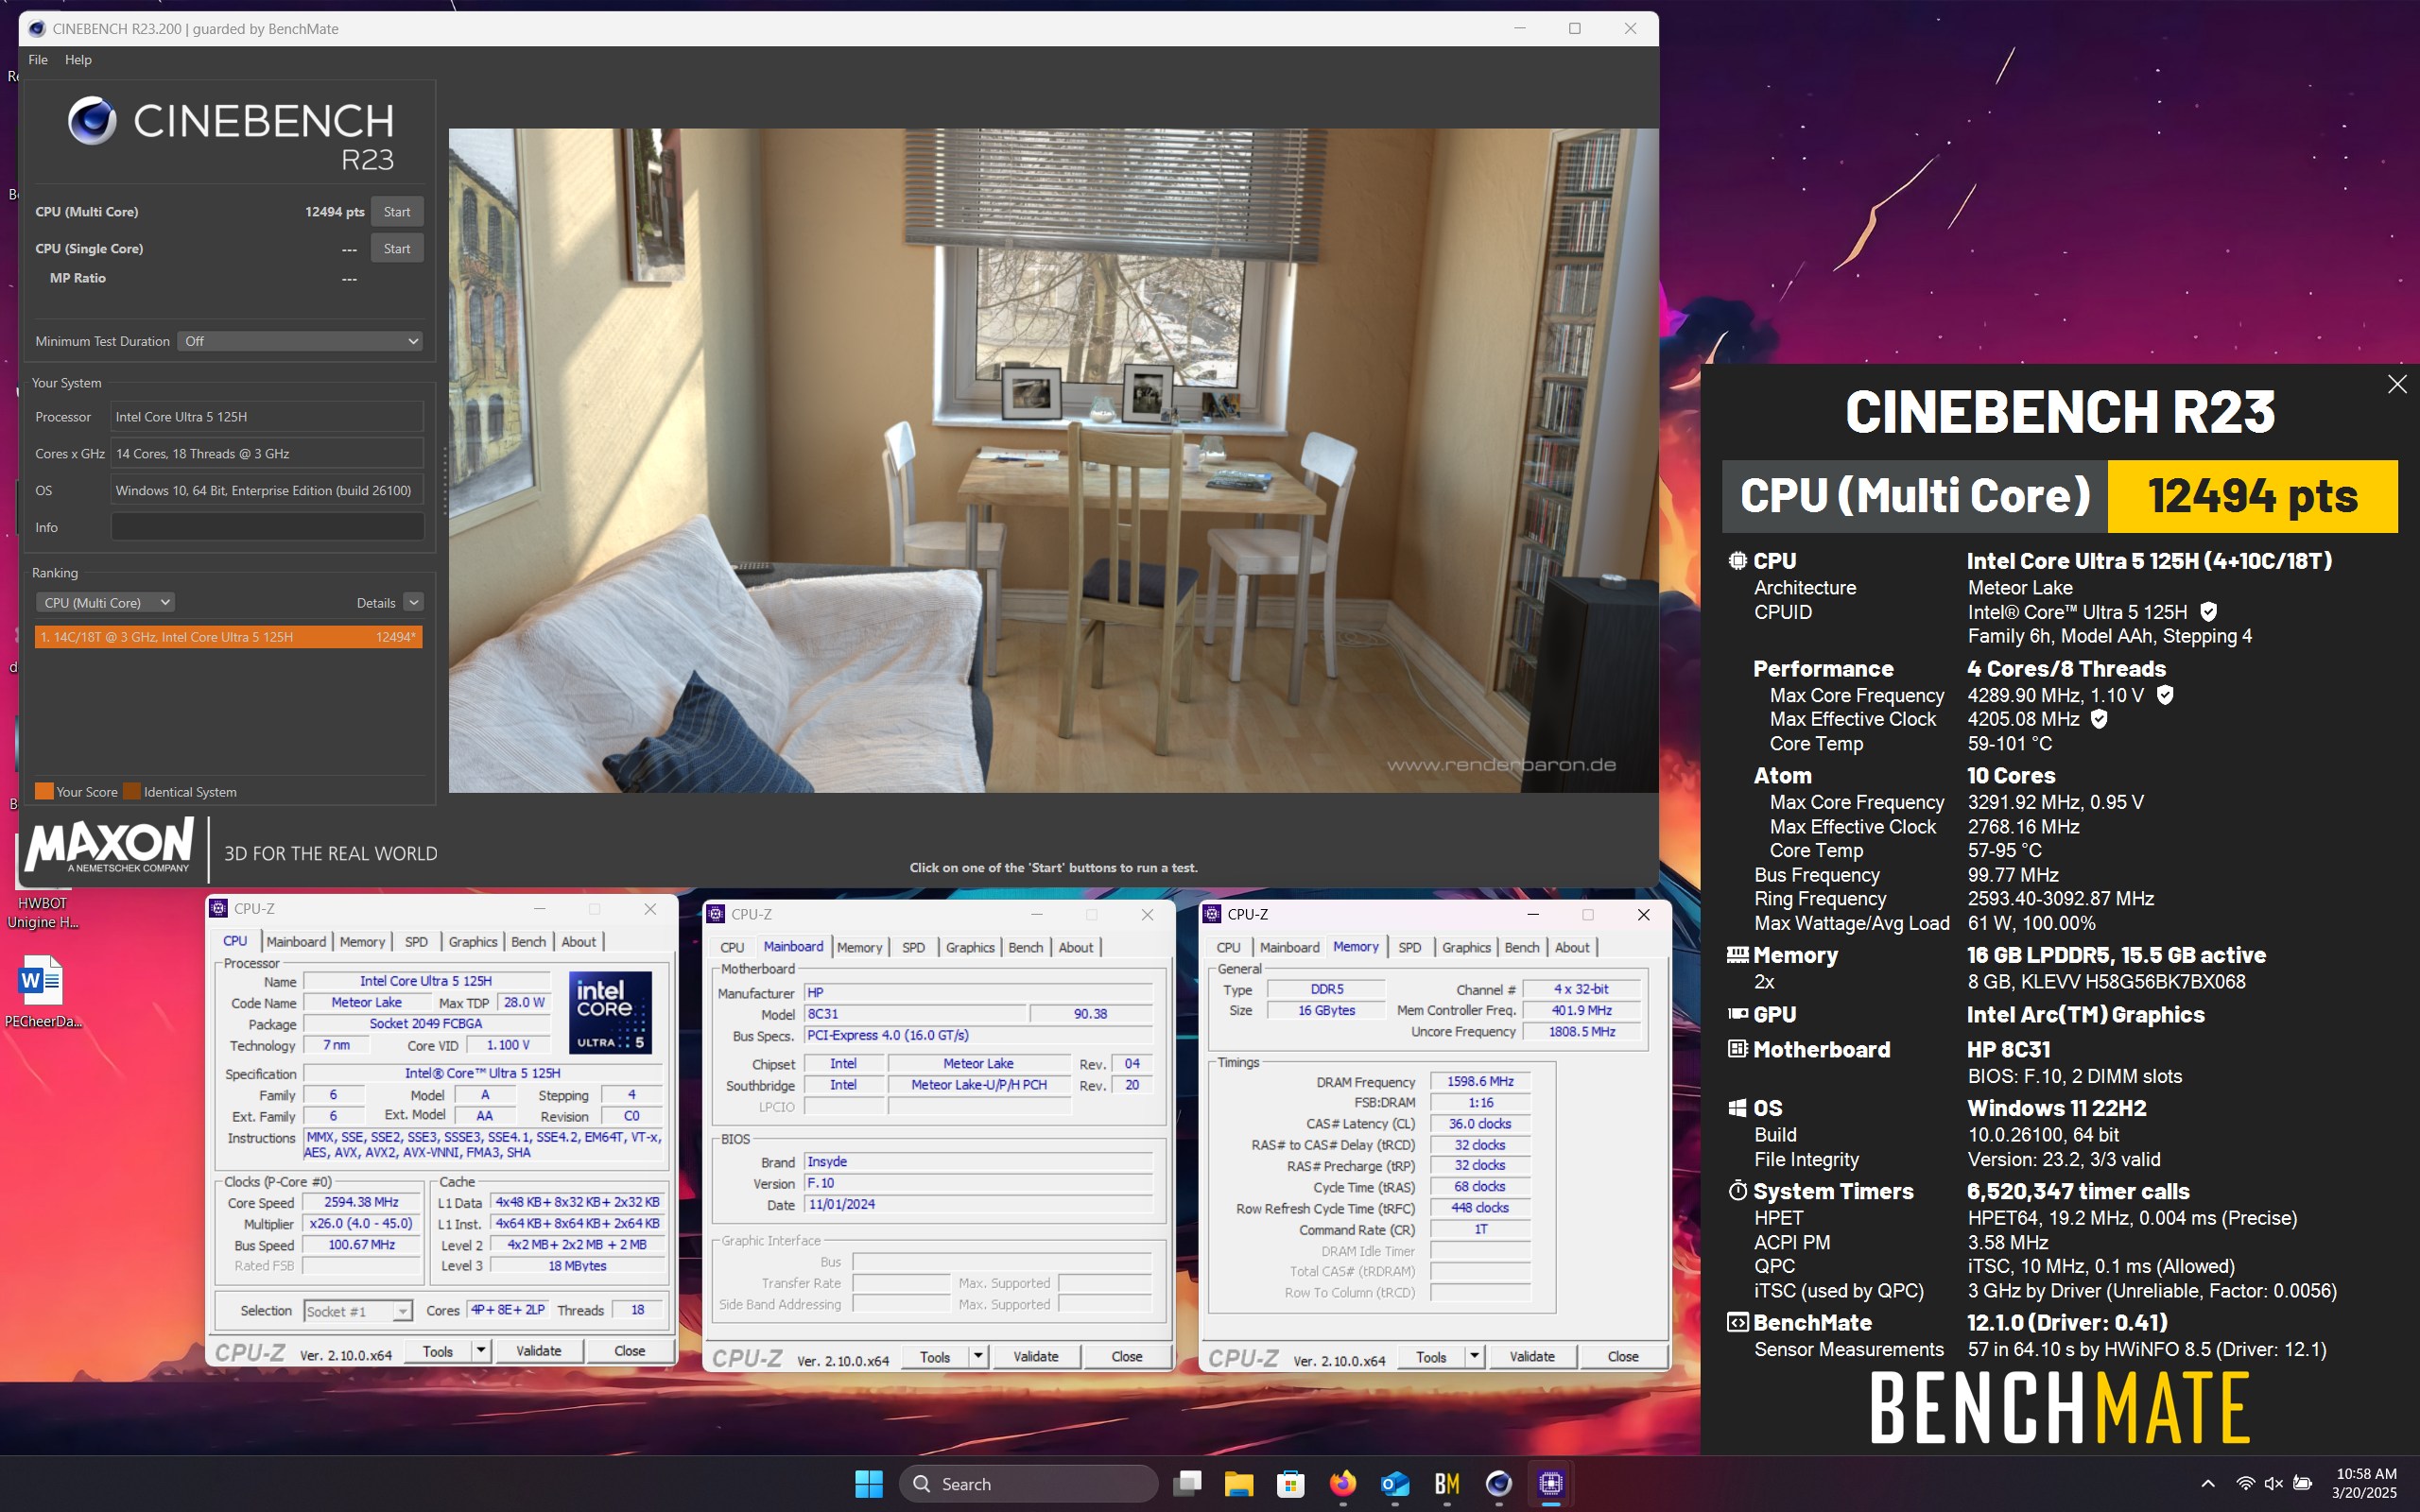Click the 12494 pts score in BenchMate
The width and height of the screenshot is (2420, 1512).
tap(2252, 496)
